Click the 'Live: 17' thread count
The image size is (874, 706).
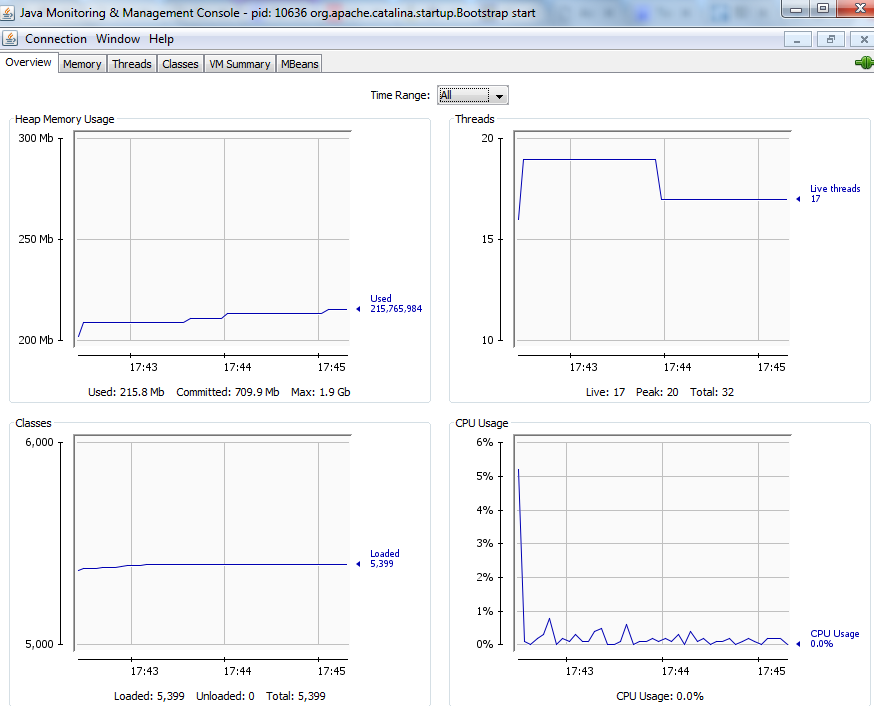[605, 392]
